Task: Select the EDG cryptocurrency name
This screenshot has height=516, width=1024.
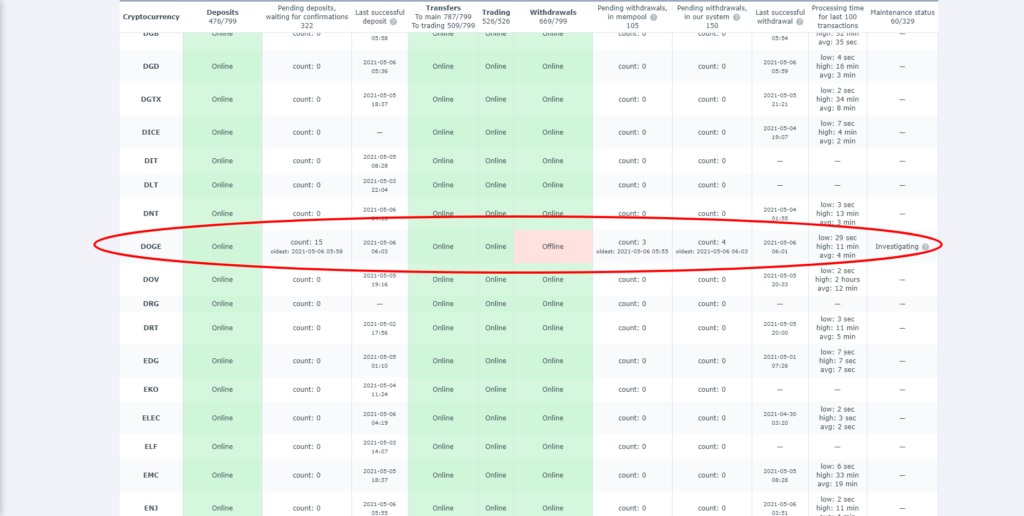Action: click(151, 361)
